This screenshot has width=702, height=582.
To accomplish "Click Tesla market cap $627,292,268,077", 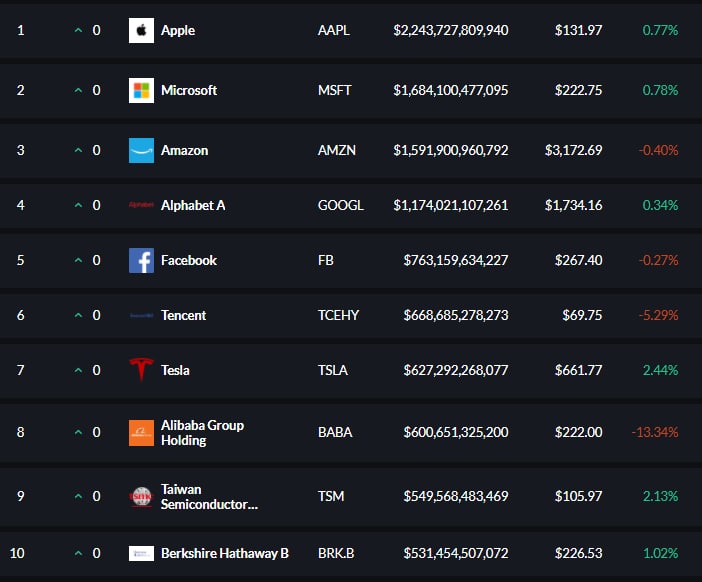I will 456,371.
